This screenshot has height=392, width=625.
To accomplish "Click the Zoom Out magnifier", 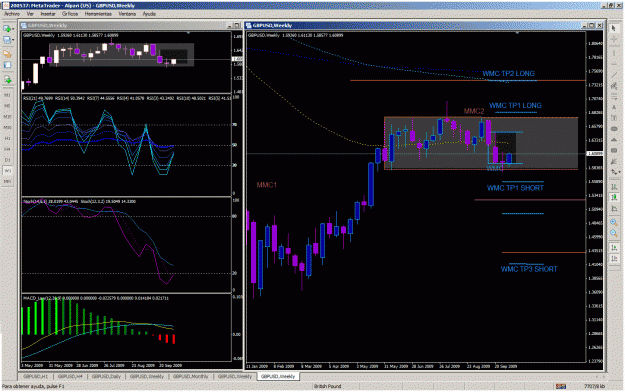I will [614, 233].
